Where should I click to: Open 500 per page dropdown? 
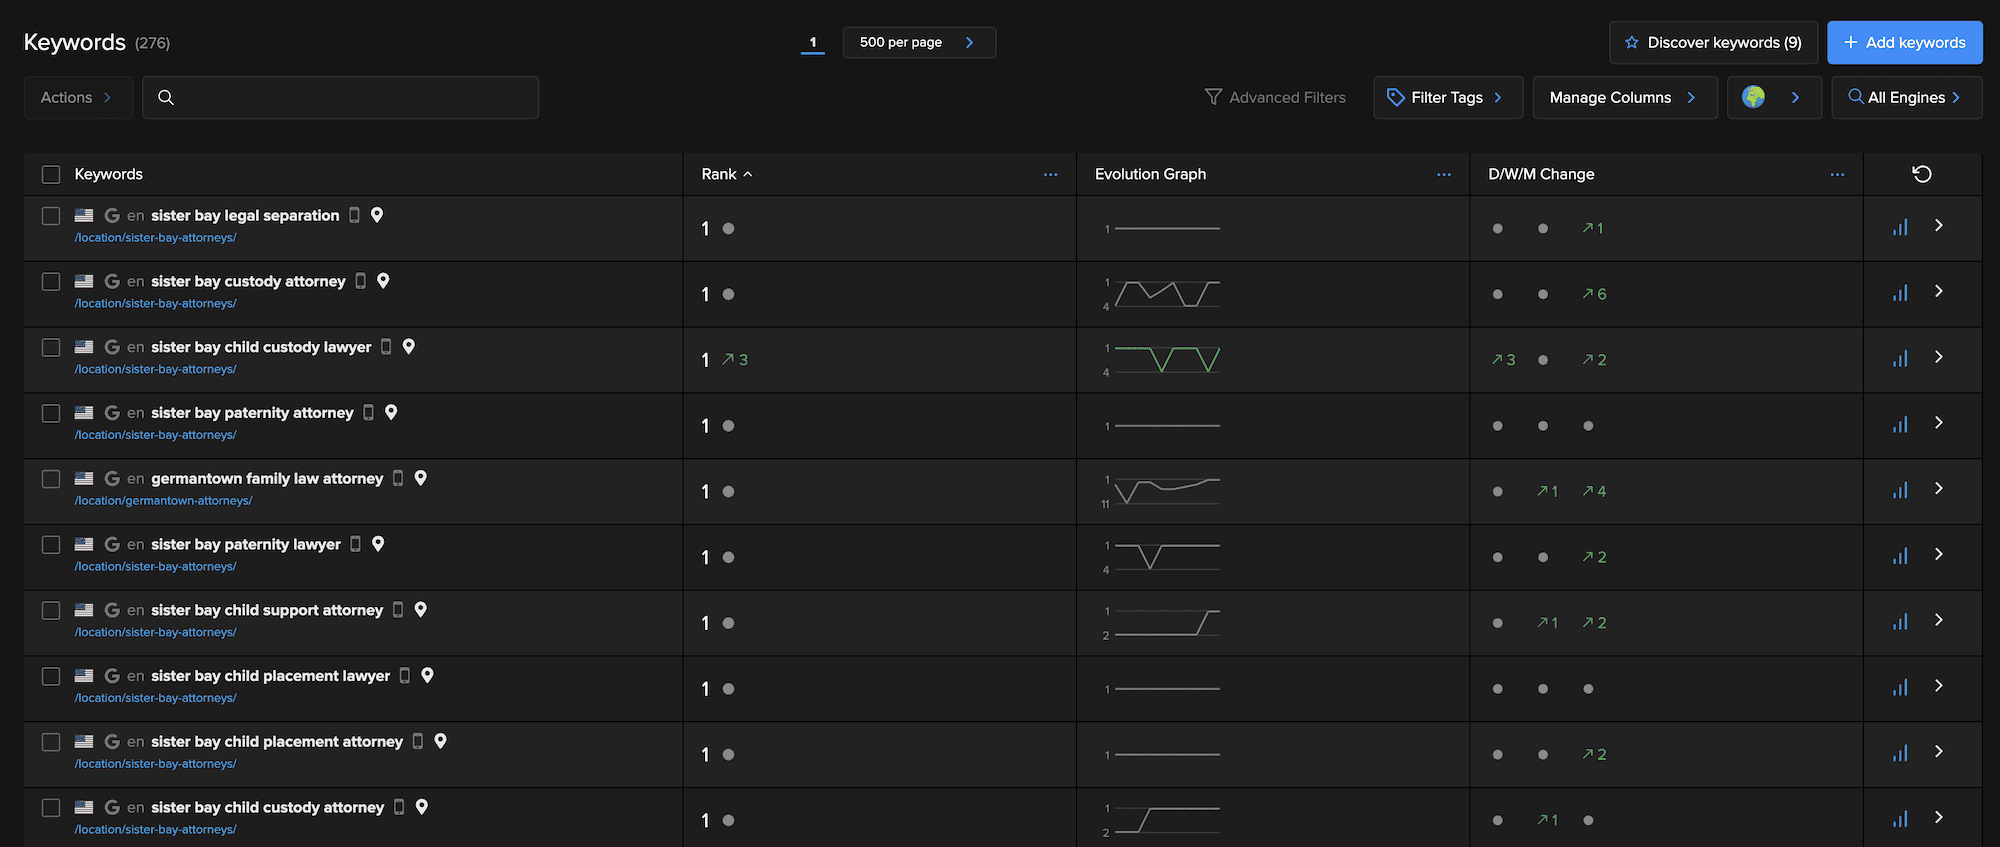click(919, 42)
